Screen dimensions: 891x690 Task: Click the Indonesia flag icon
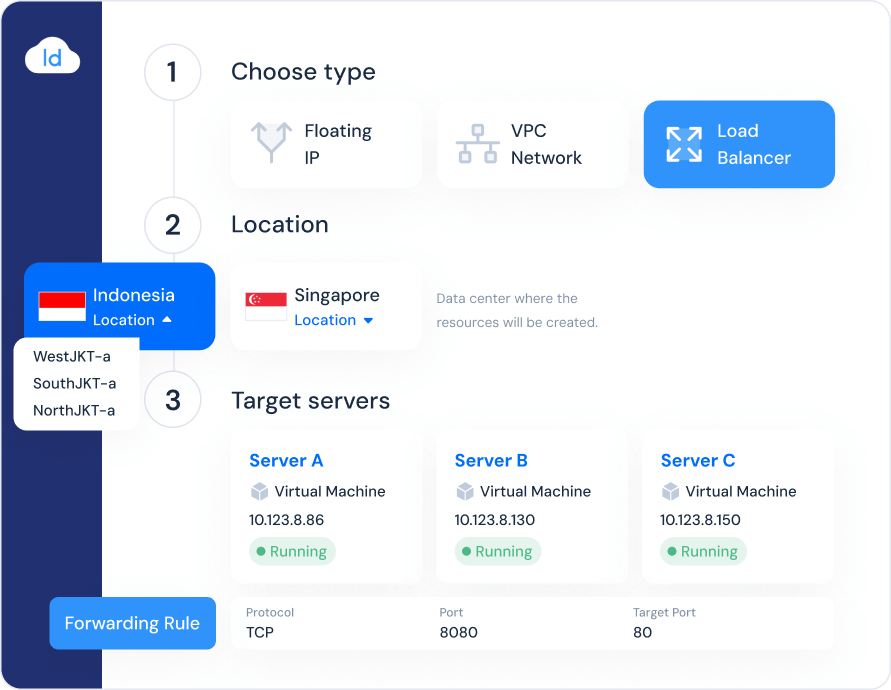coord(62,306)
